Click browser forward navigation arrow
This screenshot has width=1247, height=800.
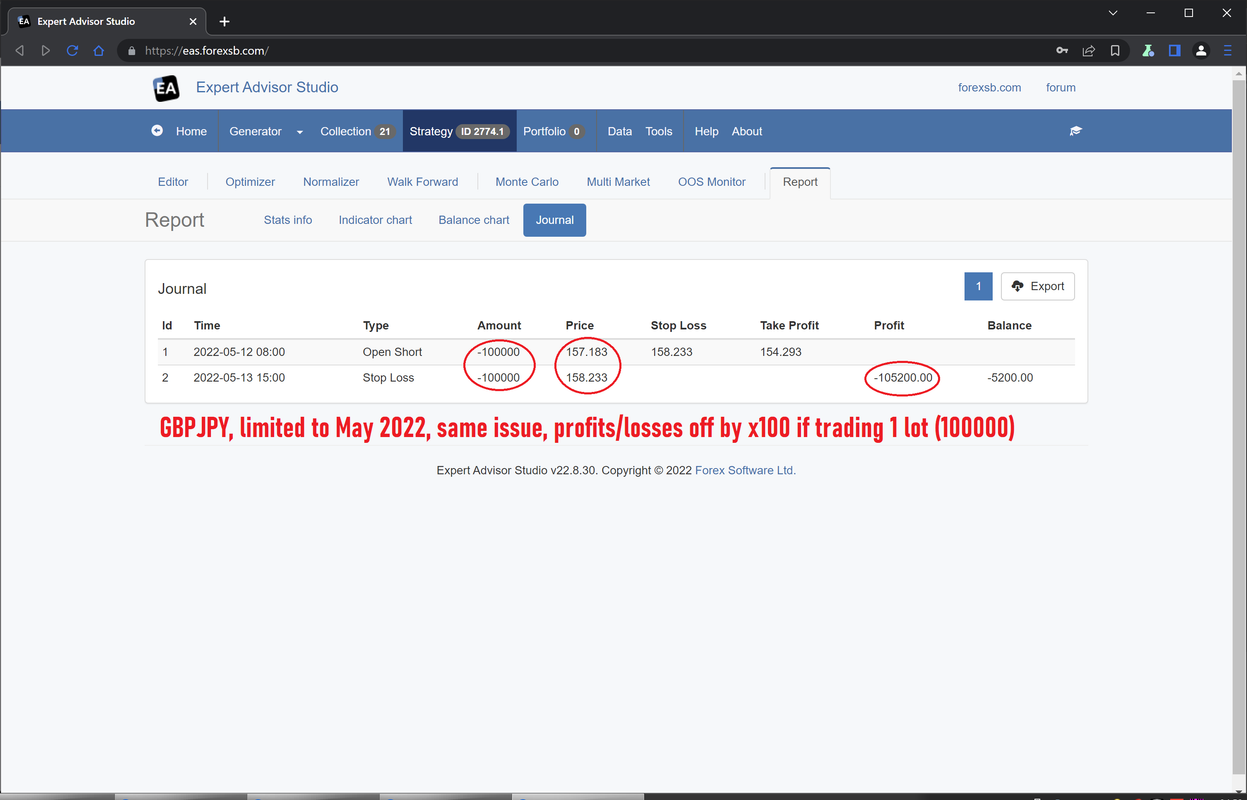click(46, 50)
